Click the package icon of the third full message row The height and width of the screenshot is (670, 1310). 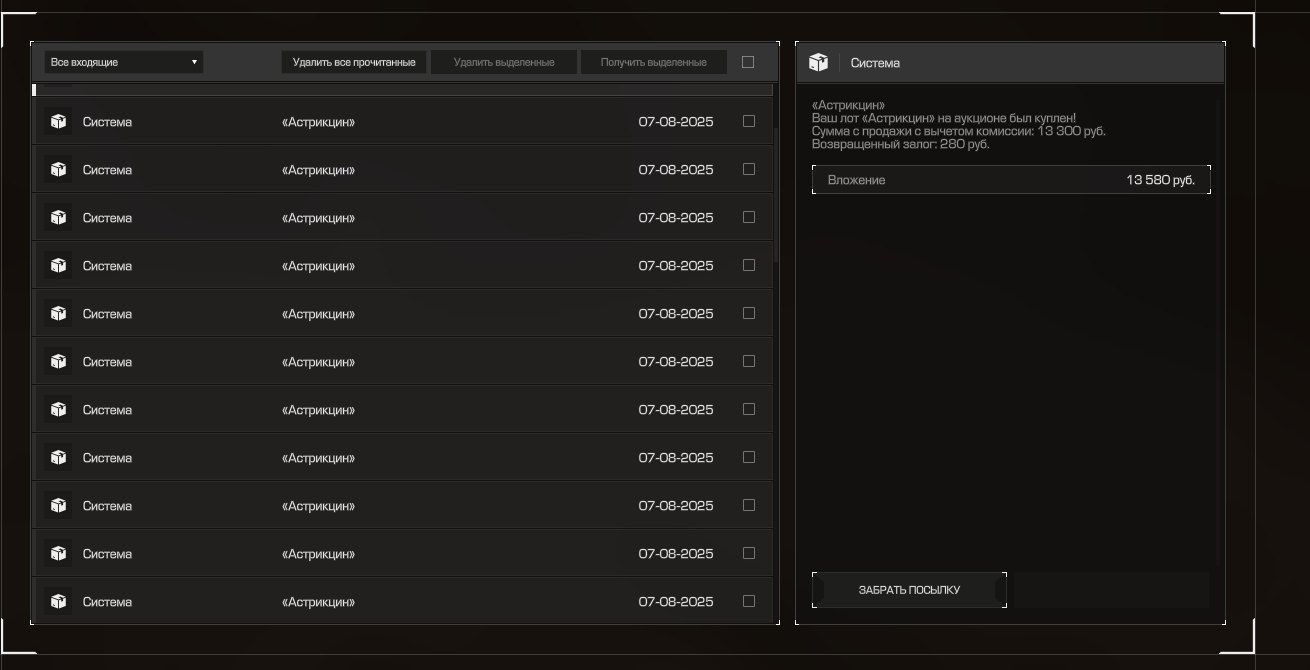coord(58,218)
